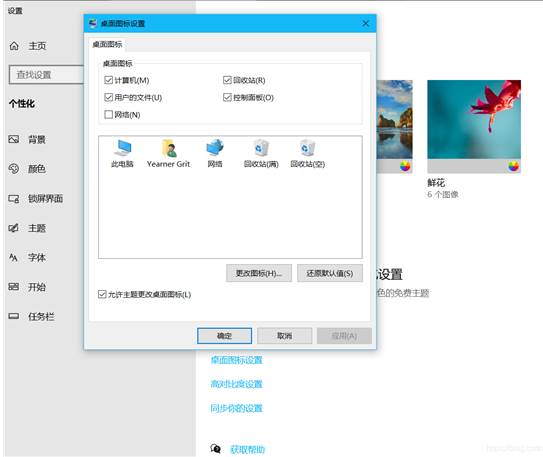Click the color wheel badge on 鲜花 theme
The image size is (543, 457).
click(513, 167)
